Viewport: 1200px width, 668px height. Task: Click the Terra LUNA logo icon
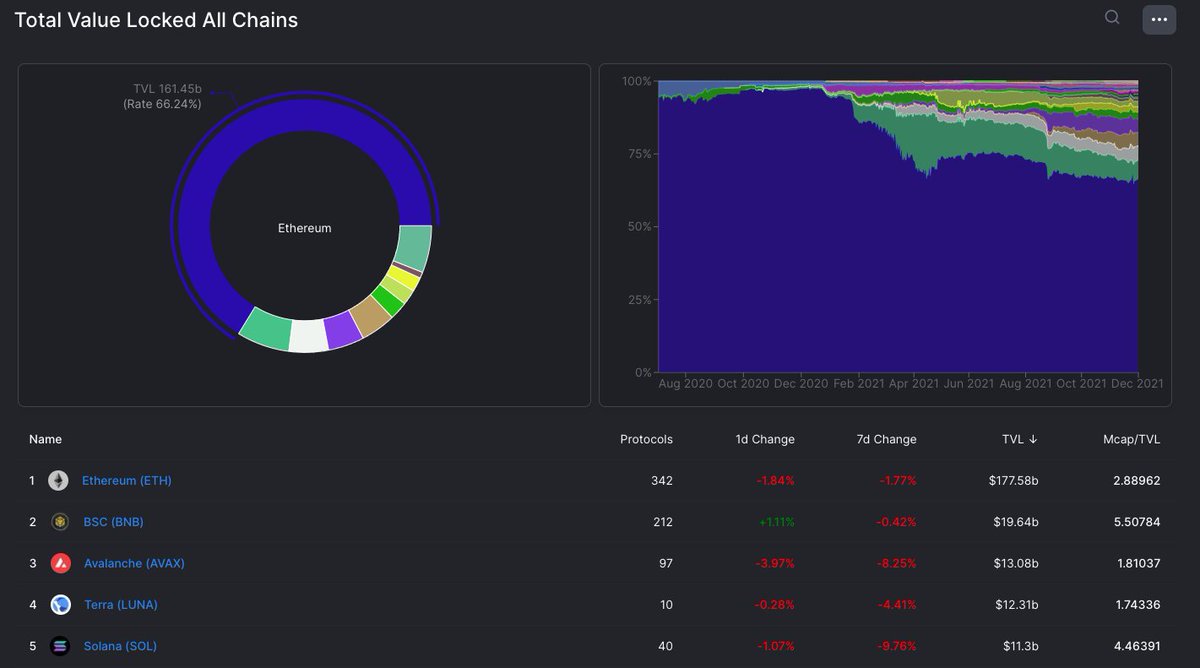point(60,604)
